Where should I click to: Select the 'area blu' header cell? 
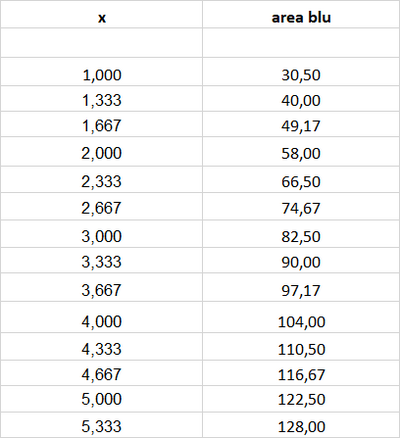click(x=301, y=14)
